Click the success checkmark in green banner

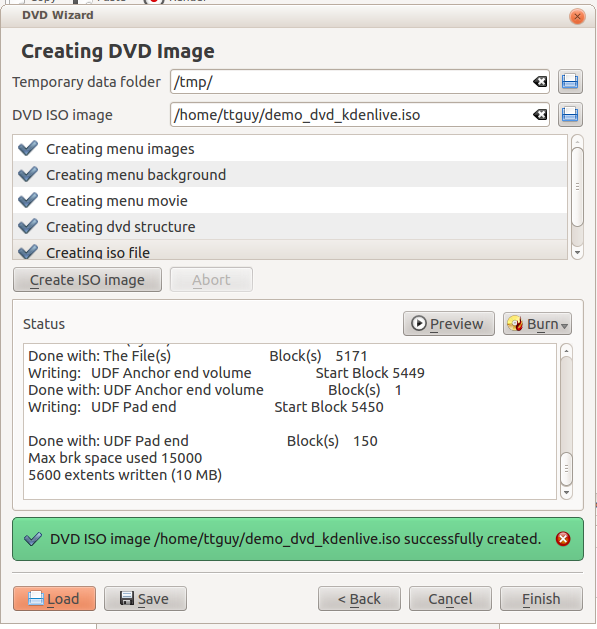33,539
